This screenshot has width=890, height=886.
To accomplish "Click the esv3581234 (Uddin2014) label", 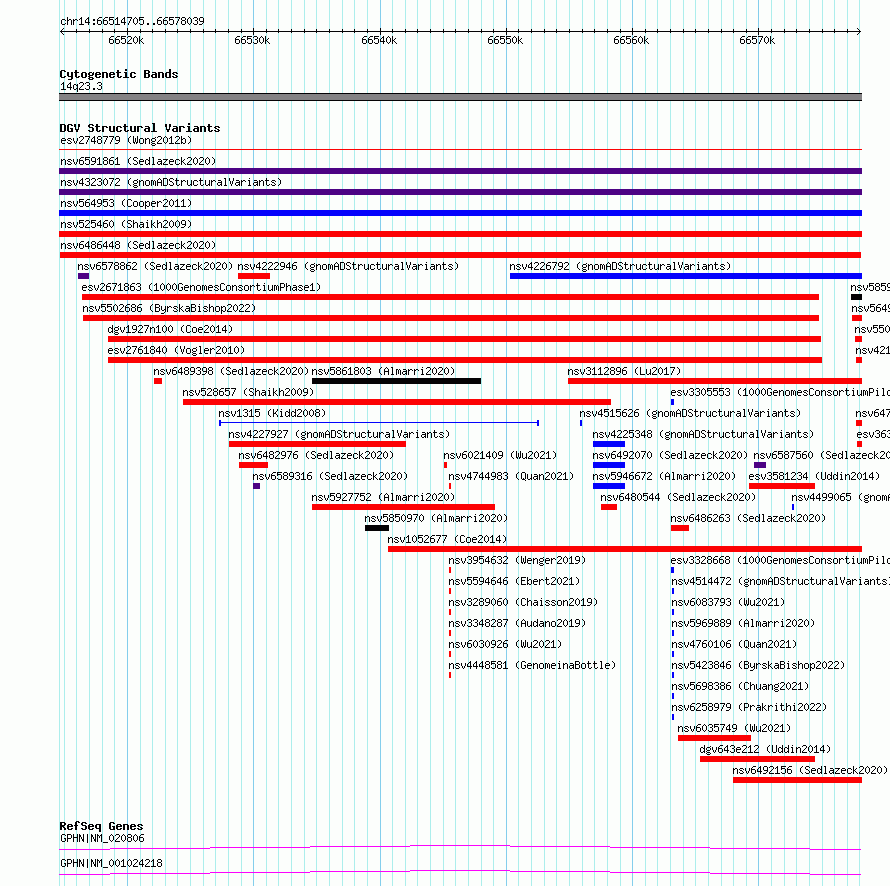I will pyautogui.click(x=814, y=476).
